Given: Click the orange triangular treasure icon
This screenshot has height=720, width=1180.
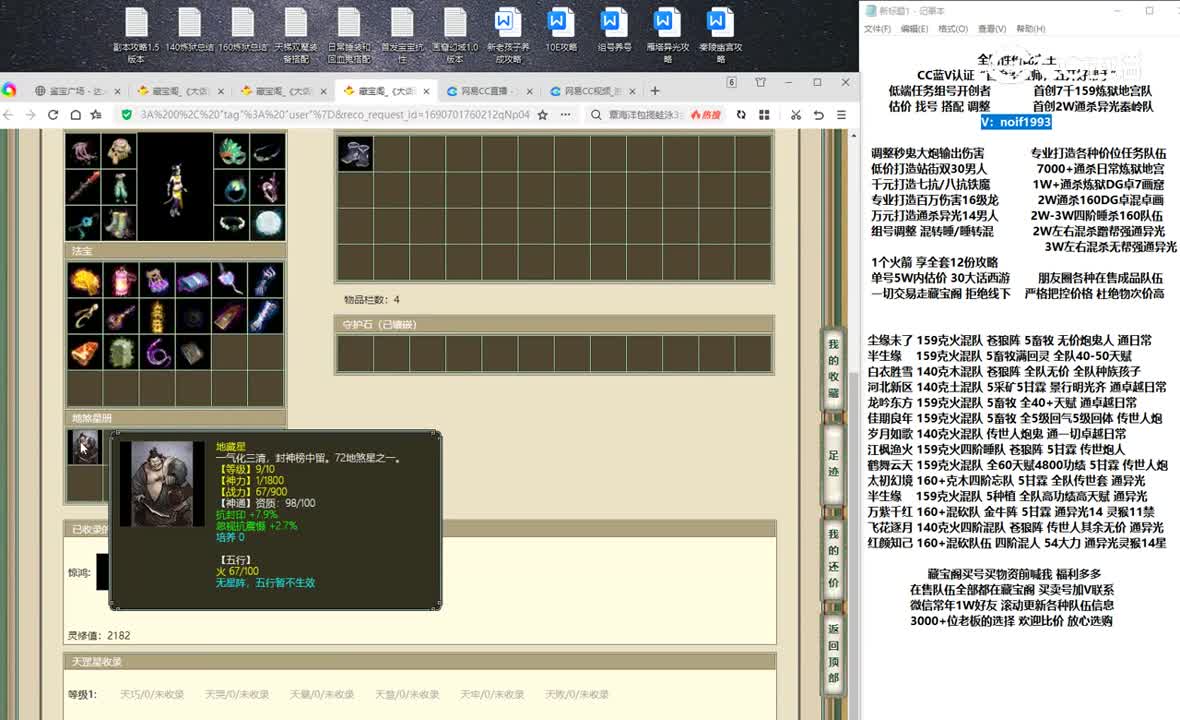Looking at the screenshot, I should point(84,353).
